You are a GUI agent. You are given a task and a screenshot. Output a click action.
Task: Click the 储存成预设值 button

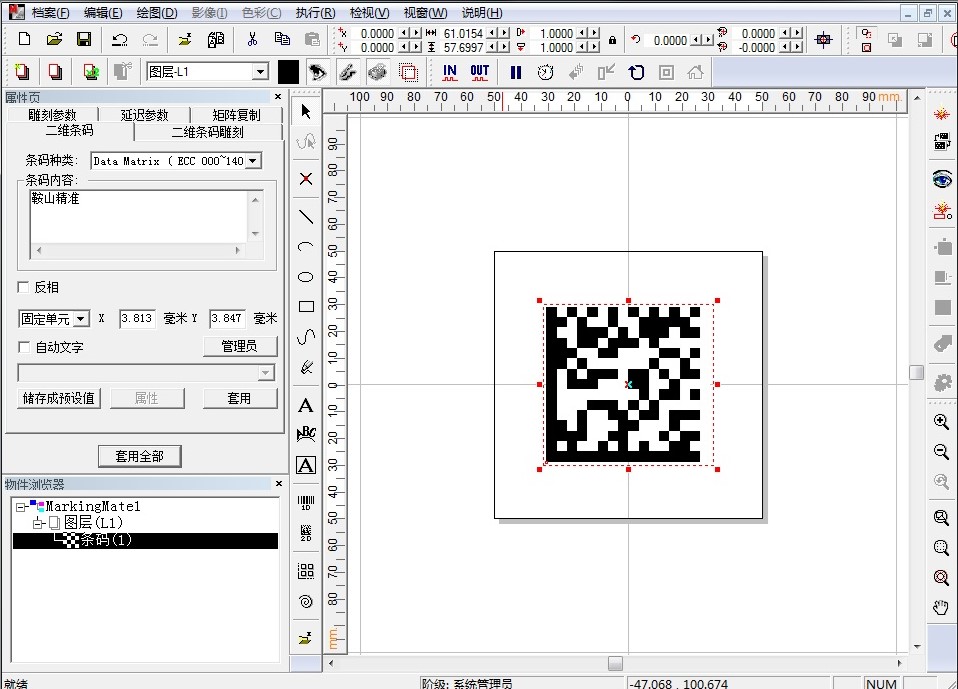pyautogui.click(x=59, y=398)
